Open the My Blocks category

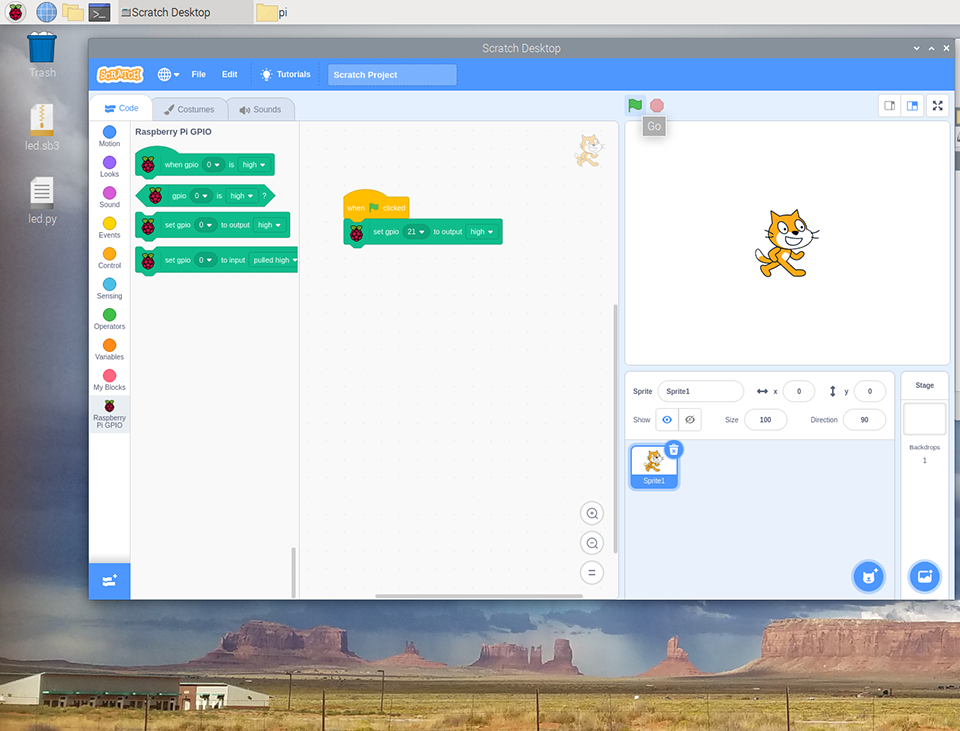coord(110,380)
